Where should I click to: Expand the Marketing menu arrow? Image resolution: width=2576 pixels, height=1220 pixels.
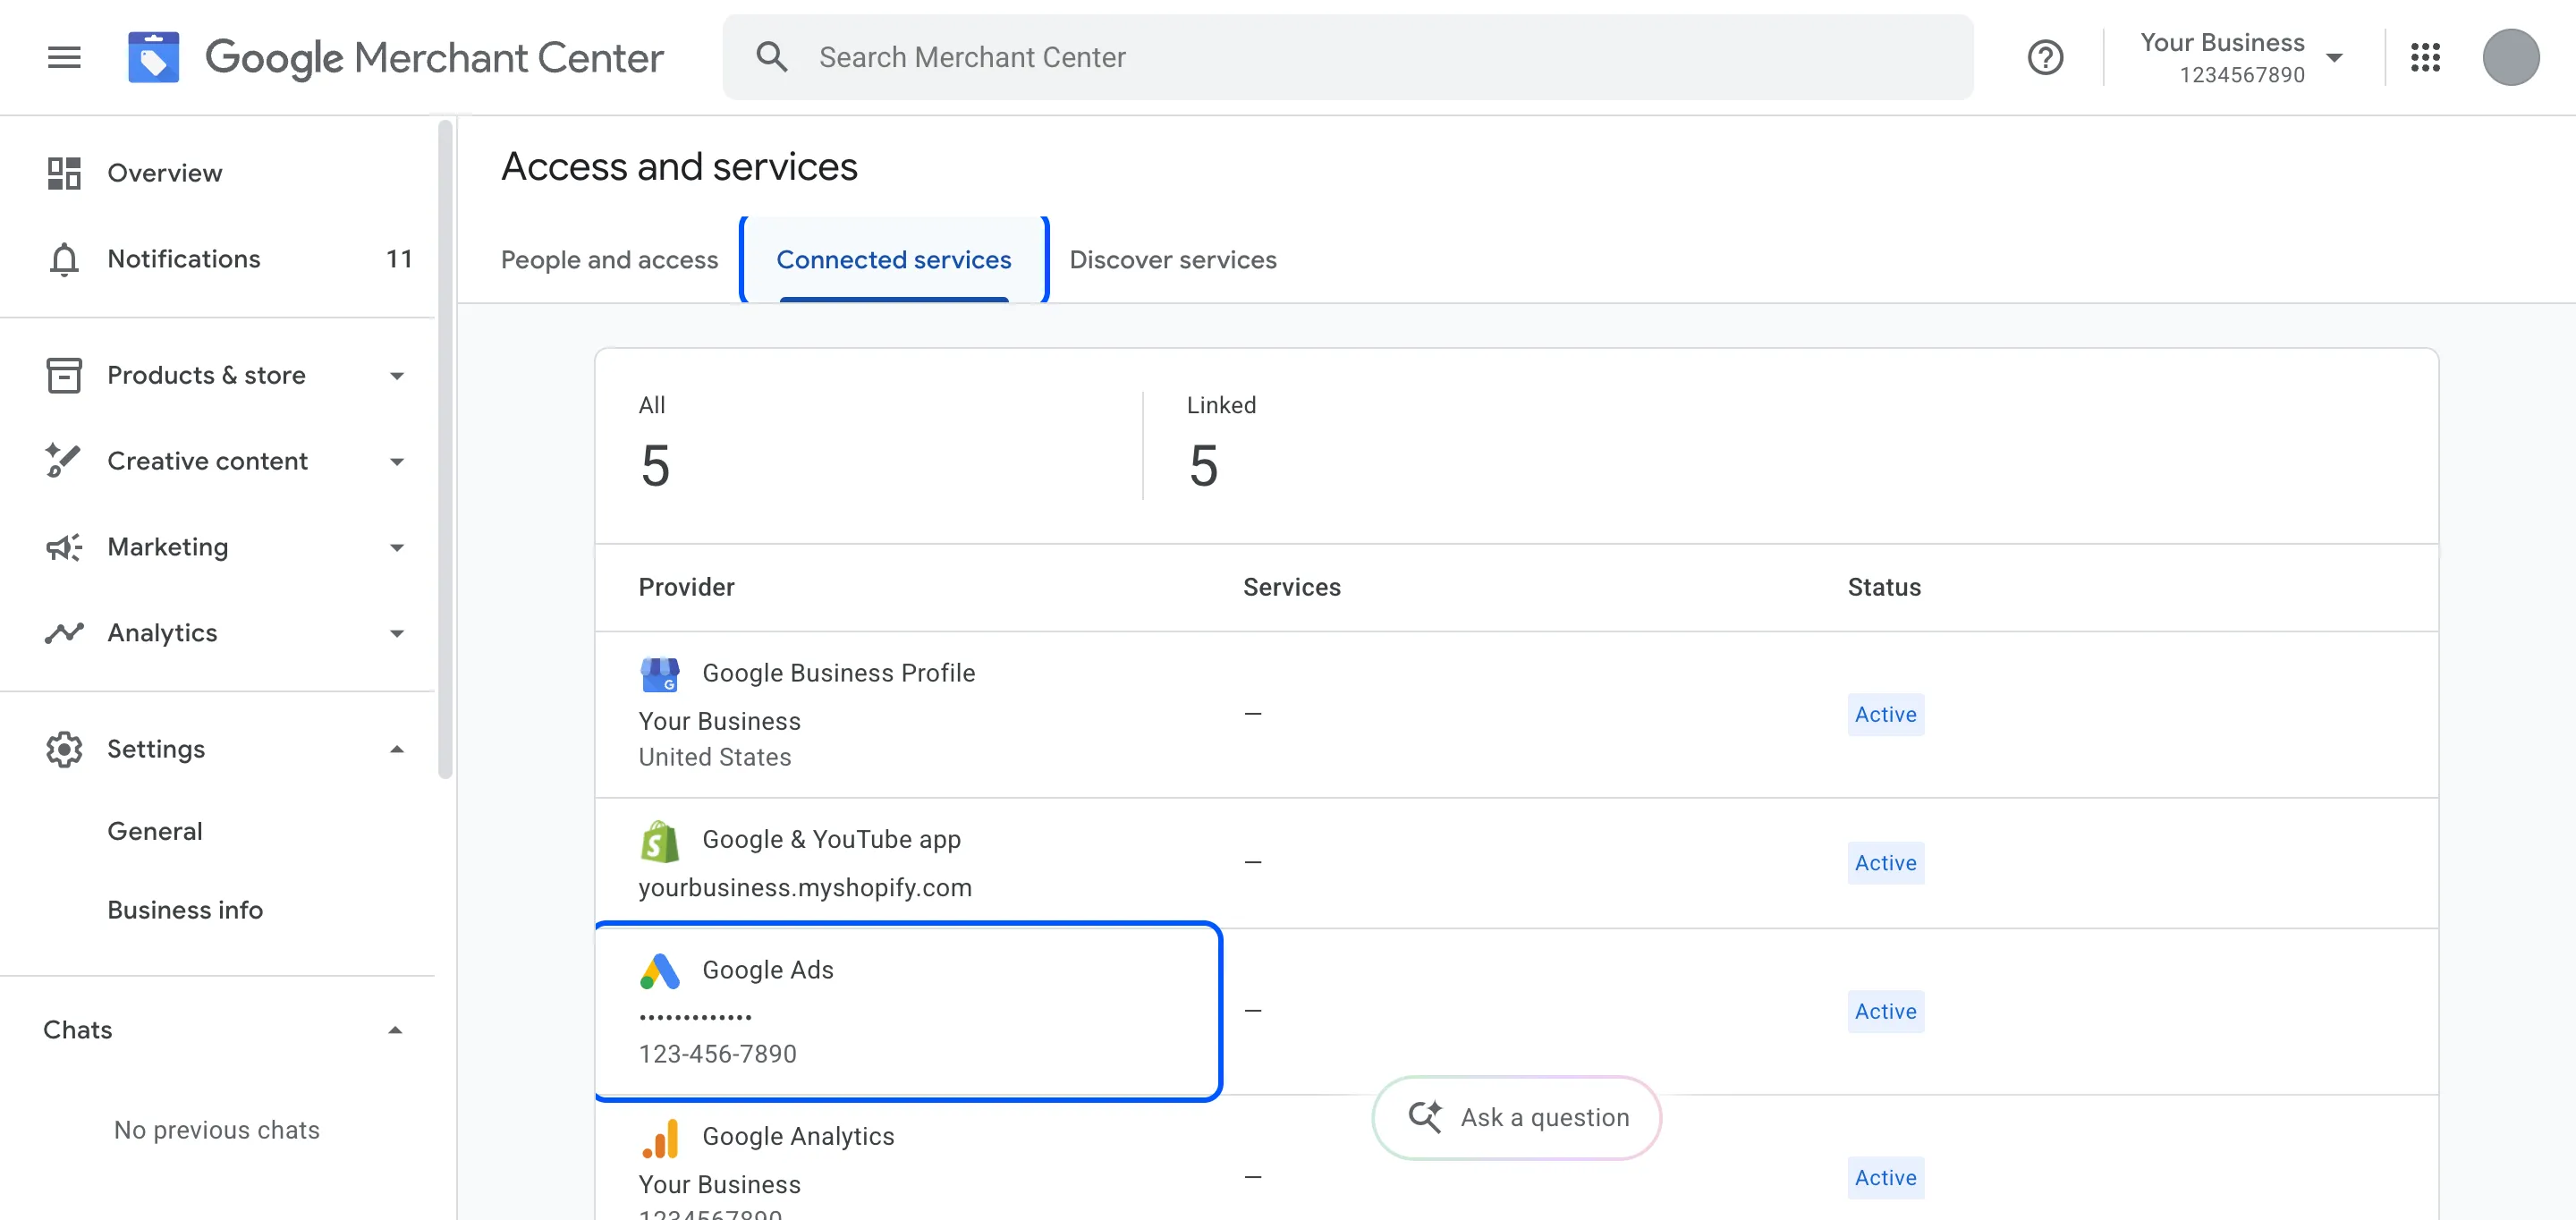pos(397,548)
